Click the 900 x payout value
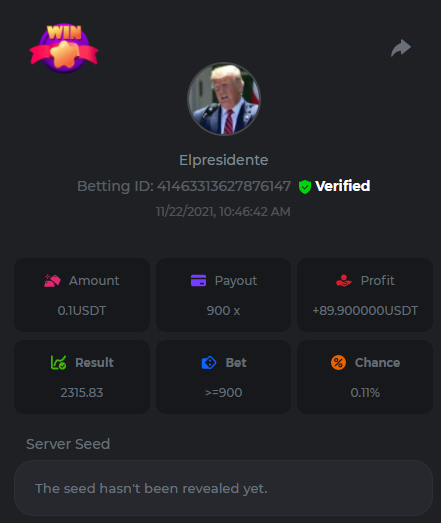The width and height of the screenshot is (441, 523). 223,311
